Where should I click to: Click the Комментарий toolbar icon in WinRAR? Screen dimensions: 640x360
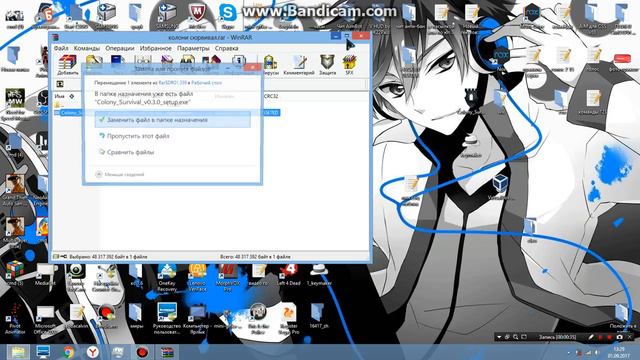point(299,64)
